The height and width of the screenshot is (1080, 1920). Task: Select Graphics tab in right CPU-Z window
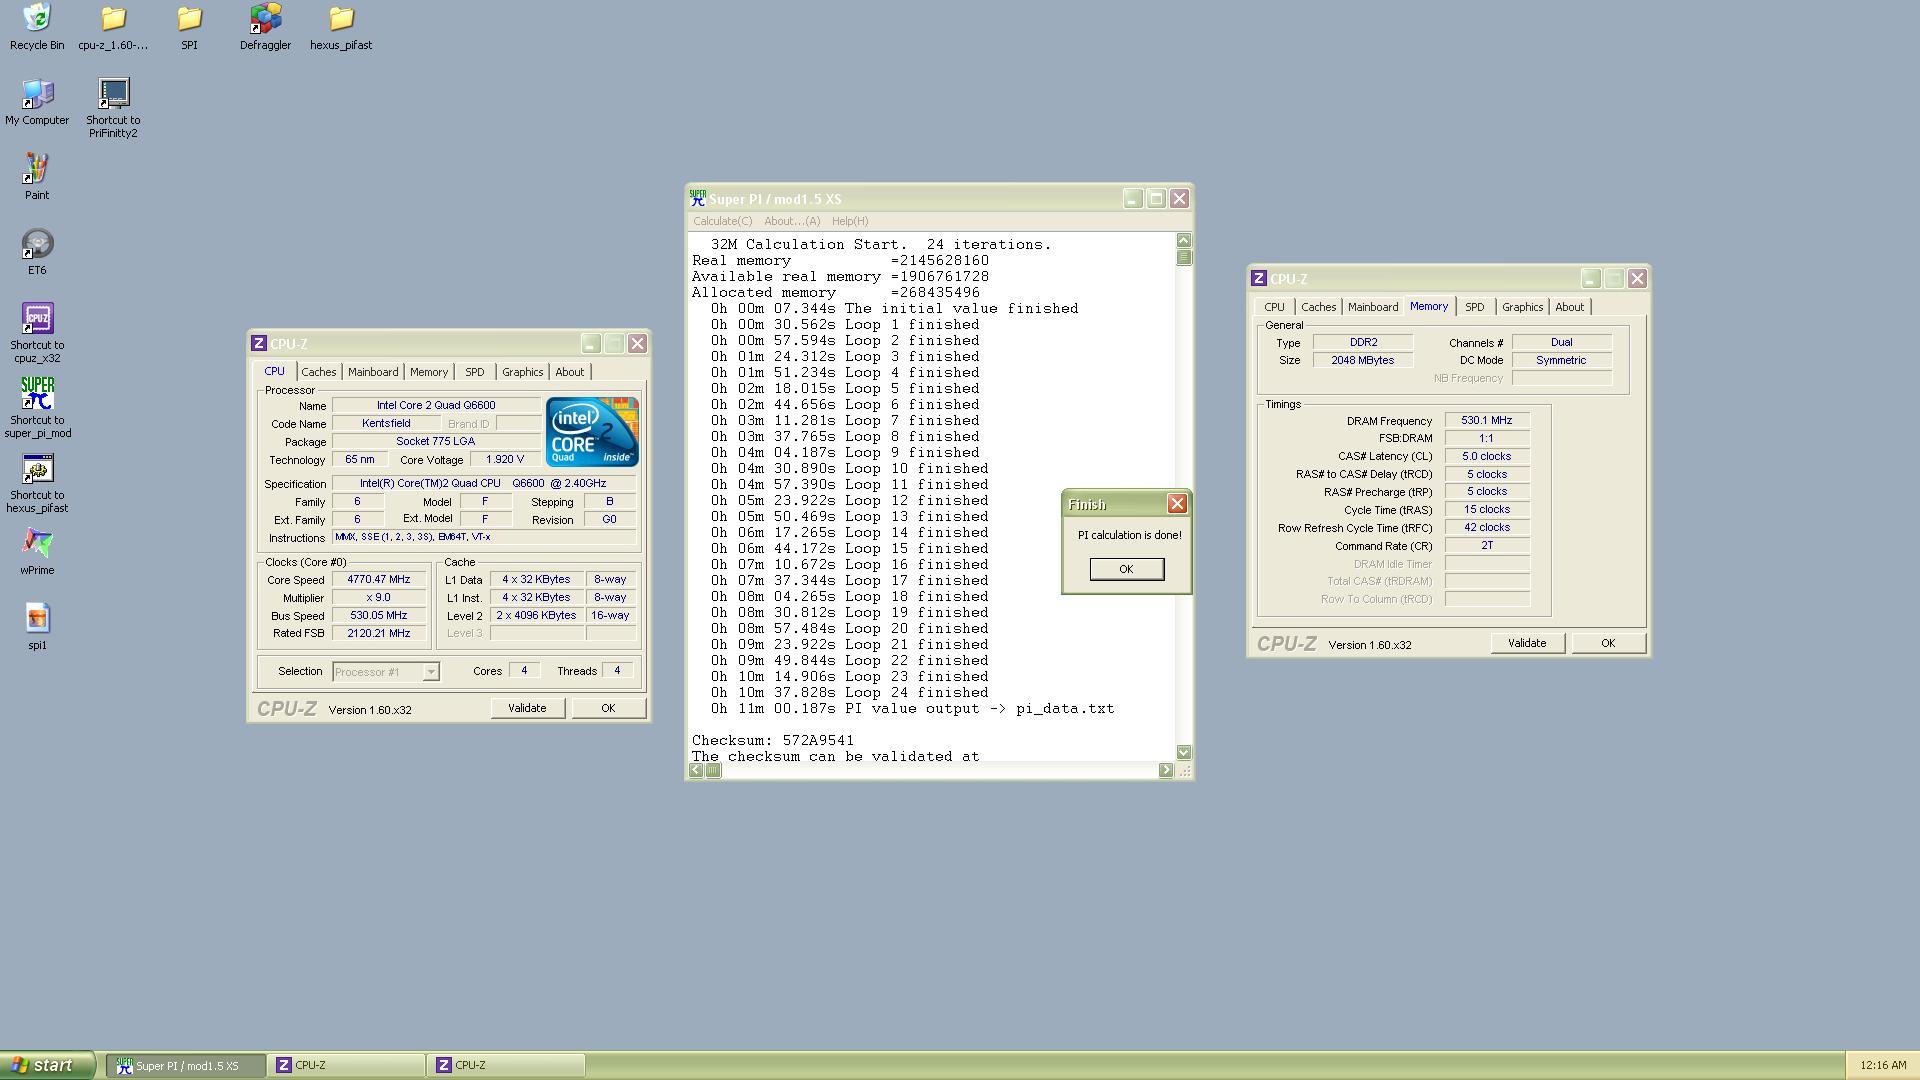pos(1522,307)
